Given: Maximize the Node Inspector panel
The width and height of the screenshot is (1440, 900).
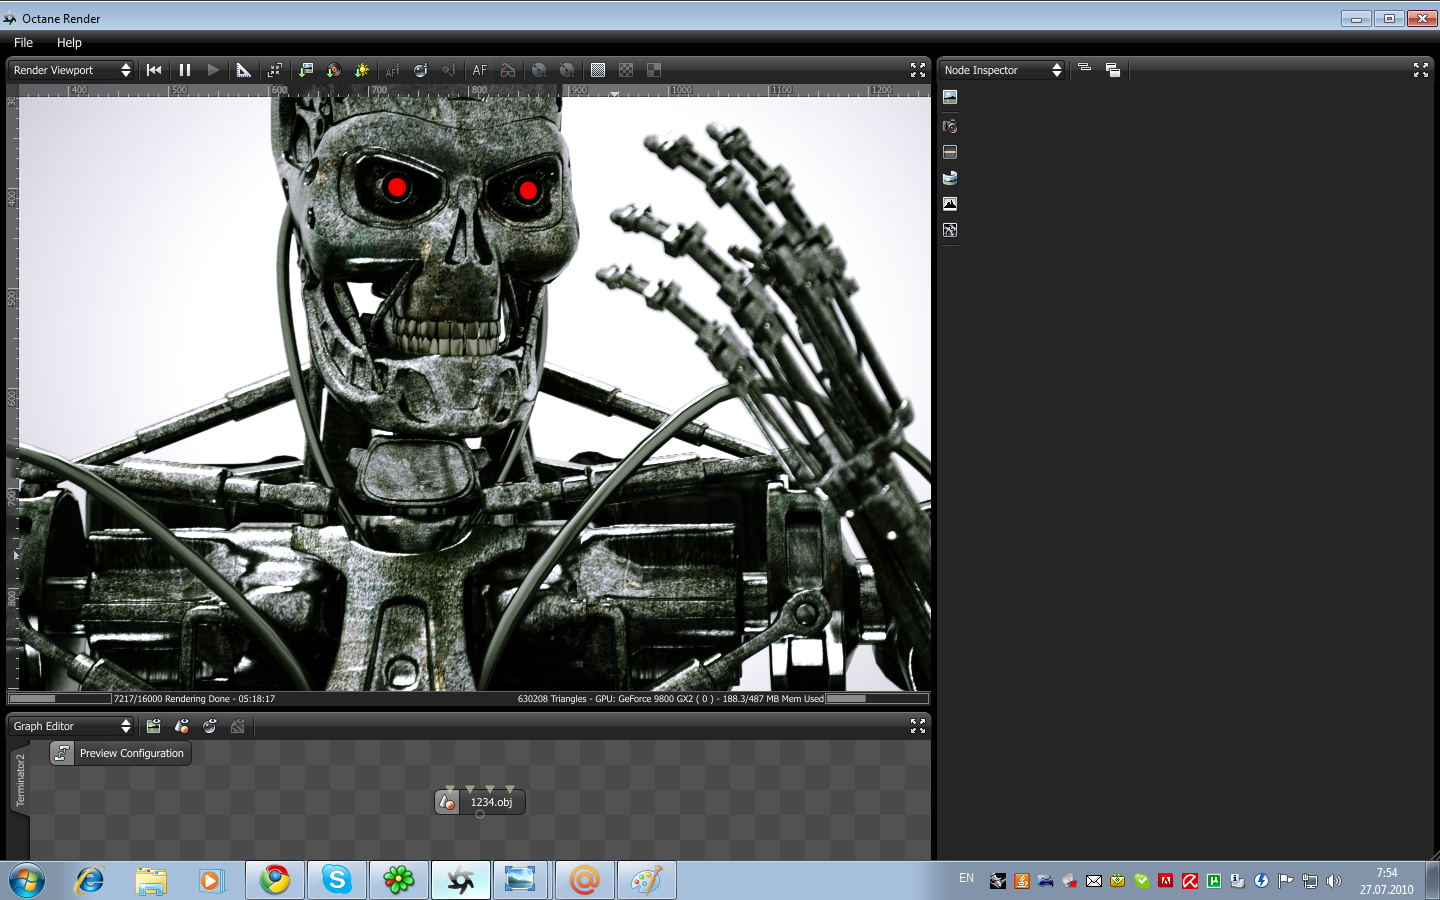Looking at the screenshot, I should (x=1421, y=70).
